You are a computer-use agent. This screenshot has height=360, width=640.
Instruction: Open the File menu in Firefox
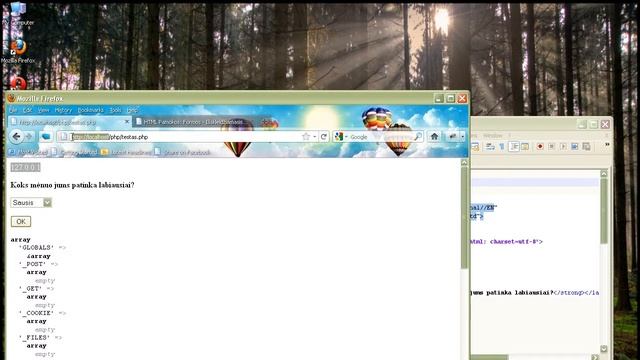13,110
